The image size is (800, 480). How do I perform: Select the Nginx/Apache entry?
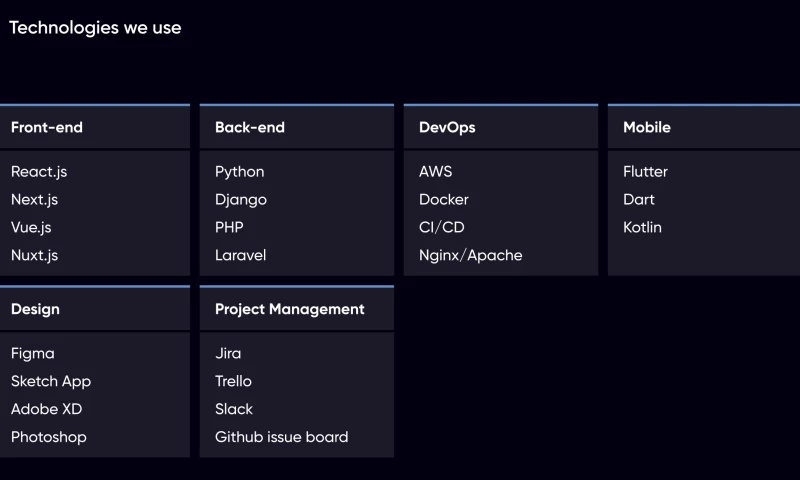[471, 256]
